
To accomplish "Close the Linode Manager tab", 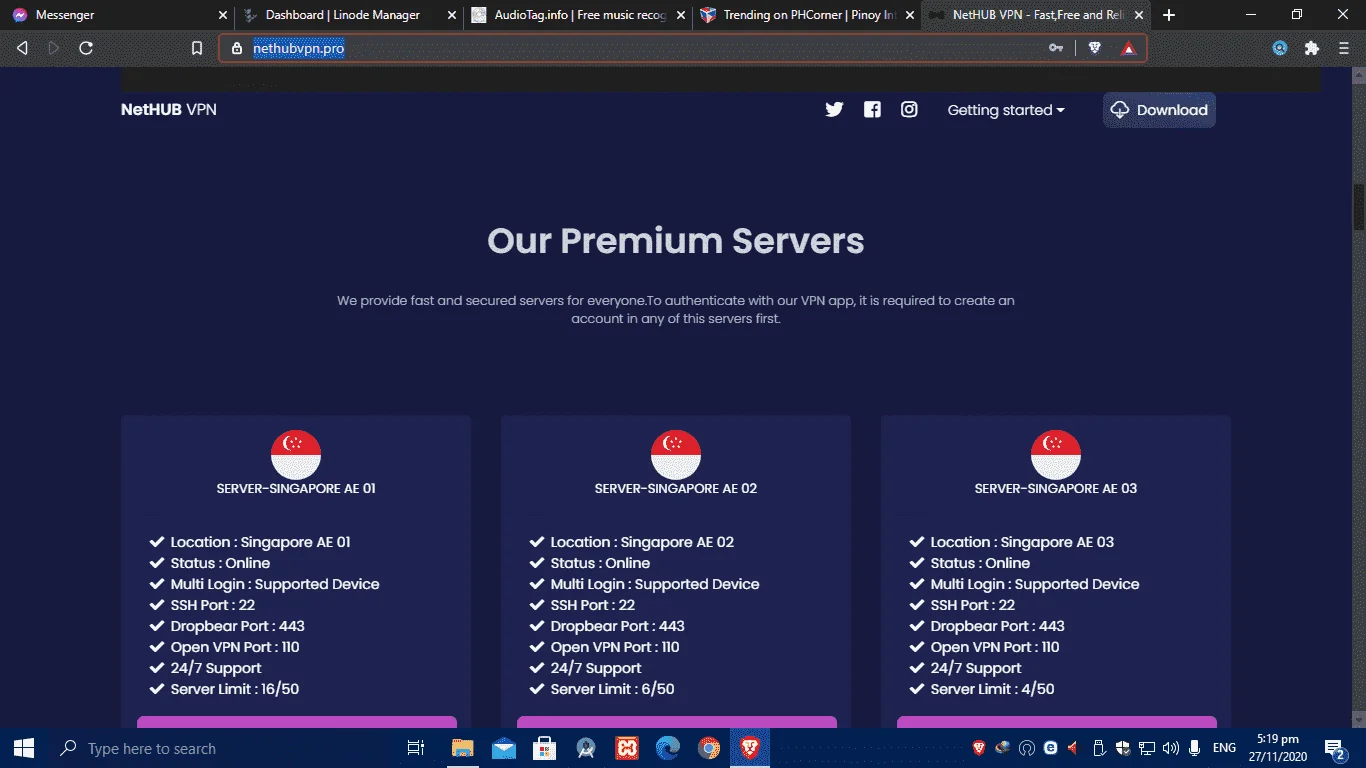I will click(x=452, y=15).
